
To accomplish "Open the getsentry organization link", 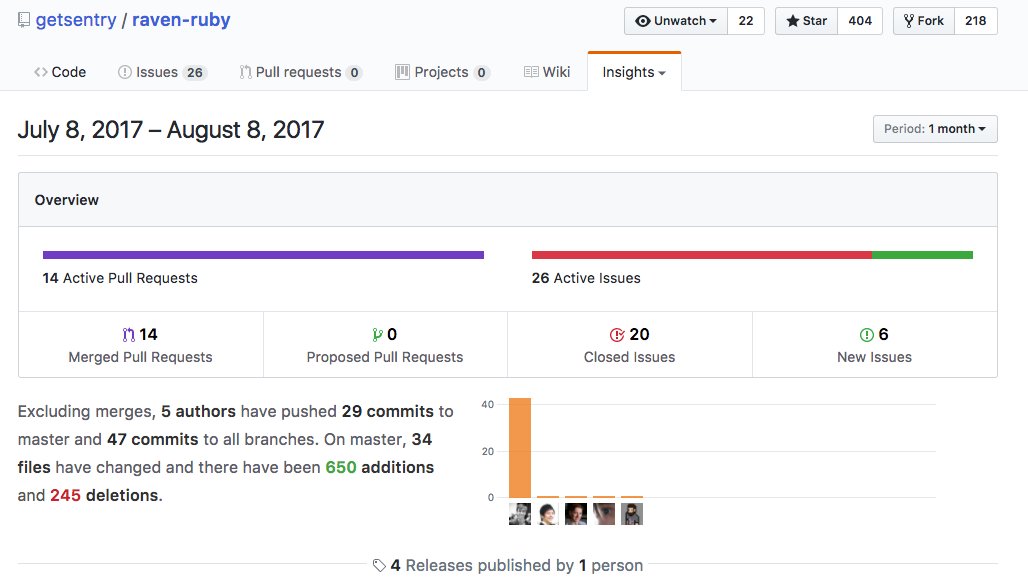I will tap(75, 20).
